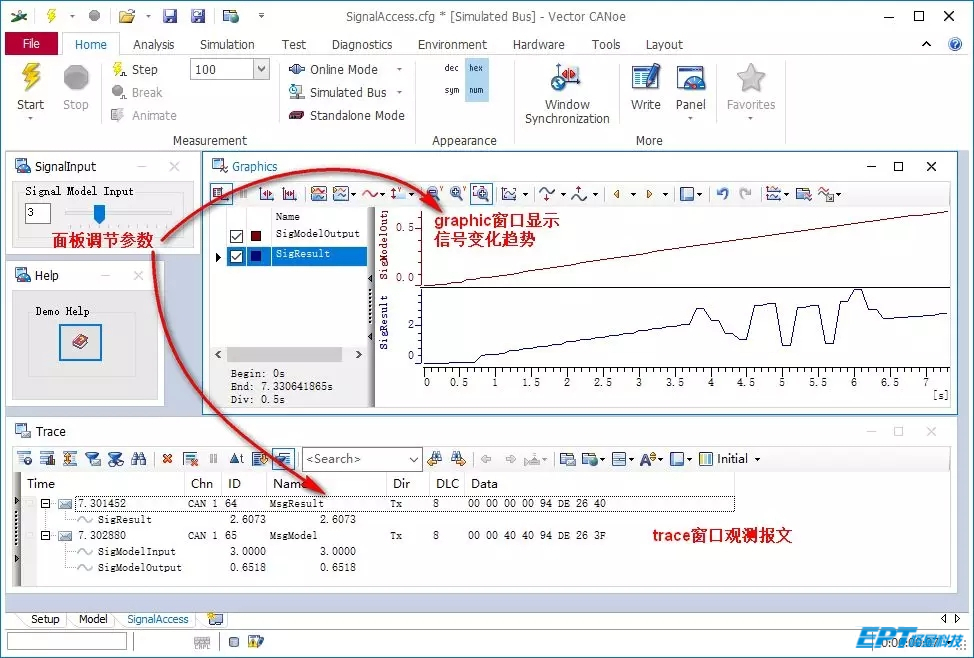Image resolution: width=974 pixels, height=658 pixels.
Task: Click Window Synchronization icon
Action: coord(566,78)
